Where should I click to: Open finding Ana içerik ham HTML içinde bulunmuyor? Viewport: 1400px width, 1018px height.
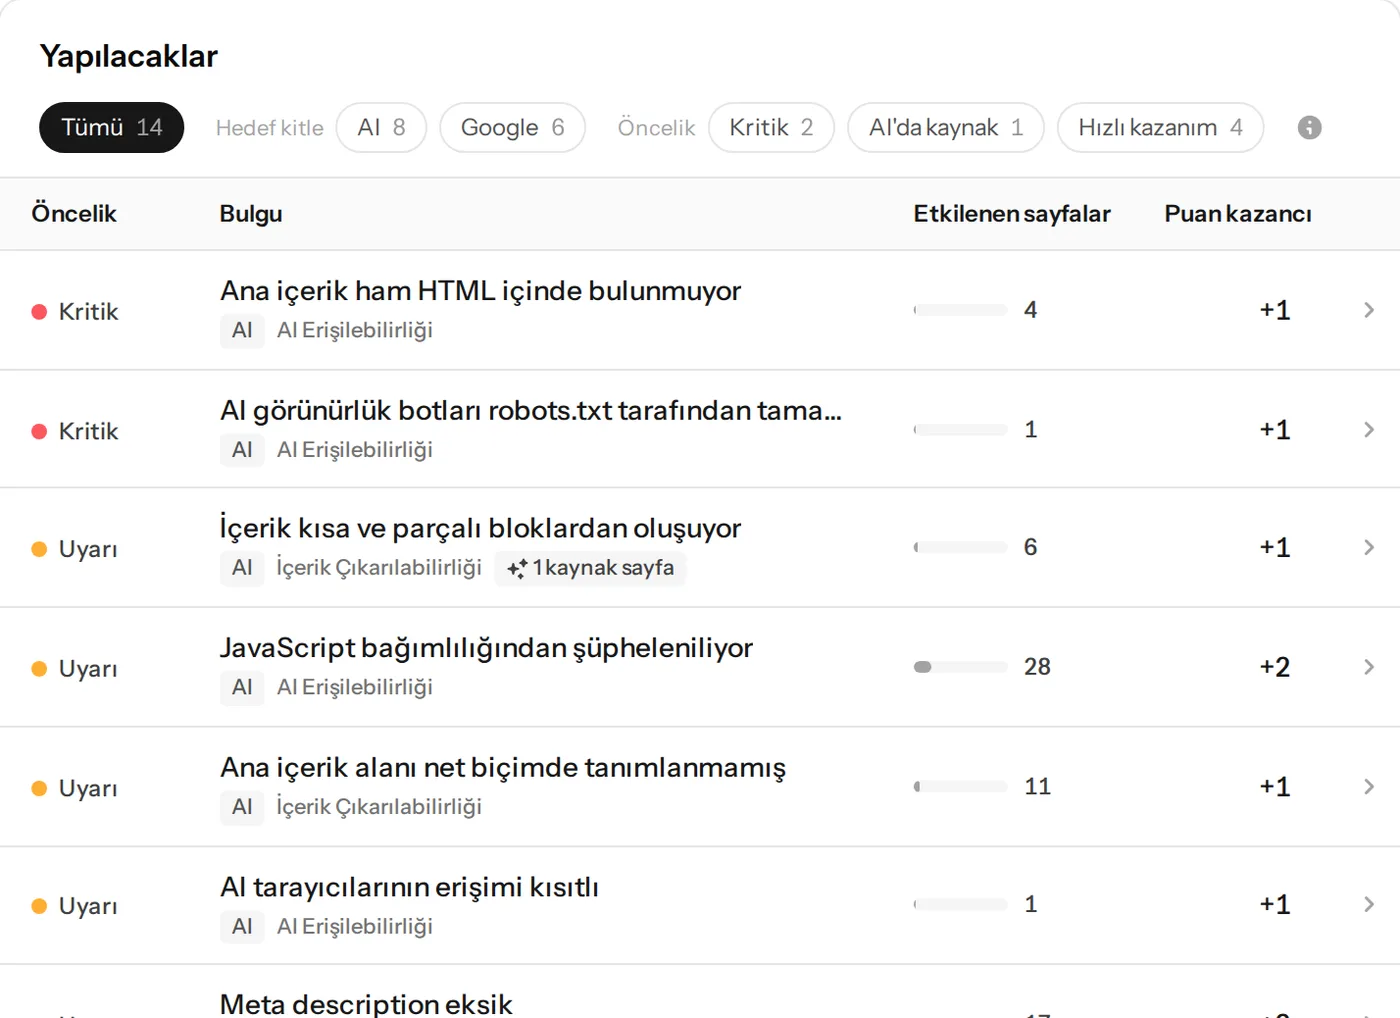pos(480,291)
